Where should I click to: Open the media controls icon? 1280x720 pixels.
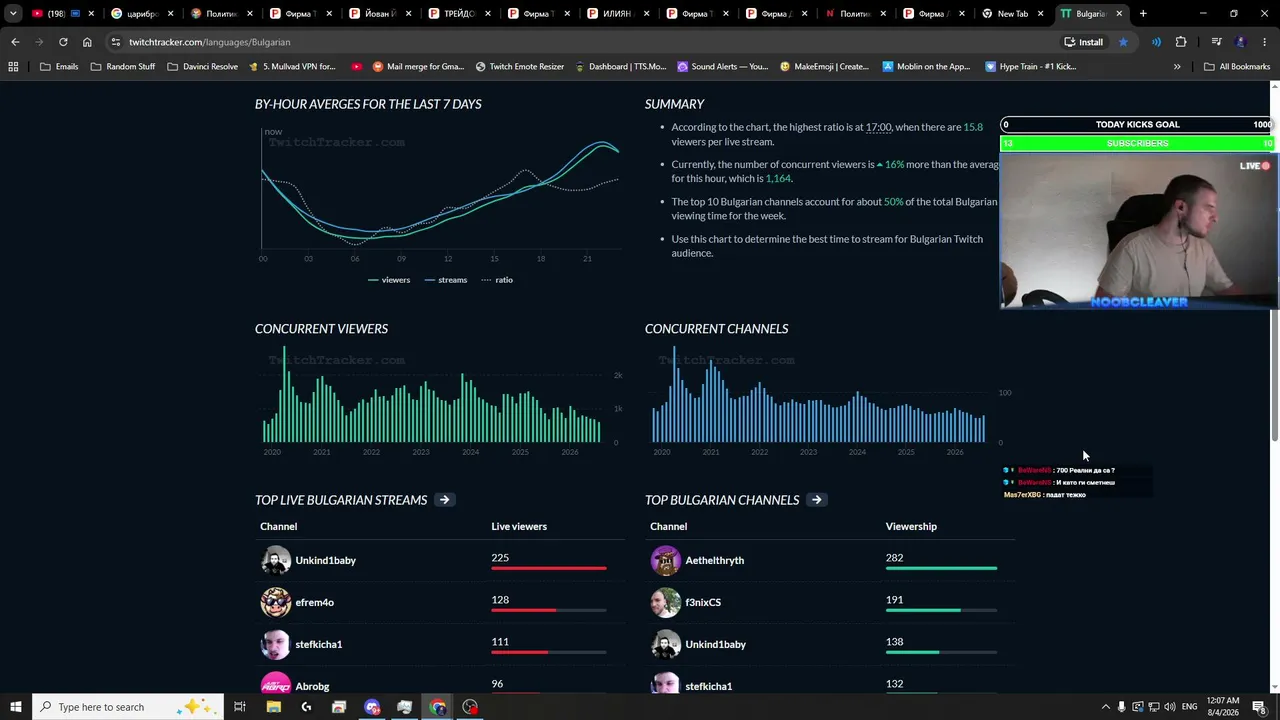(x=1216, y=42)
